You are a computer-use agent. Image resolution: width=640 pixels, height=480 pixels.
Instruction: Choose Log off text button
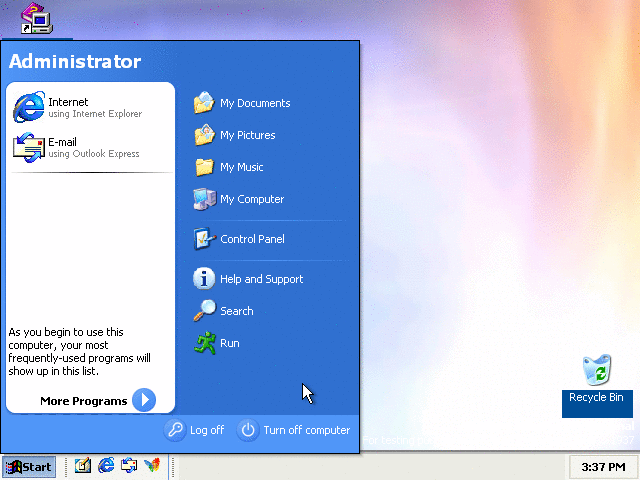click(x=207, y=430)
